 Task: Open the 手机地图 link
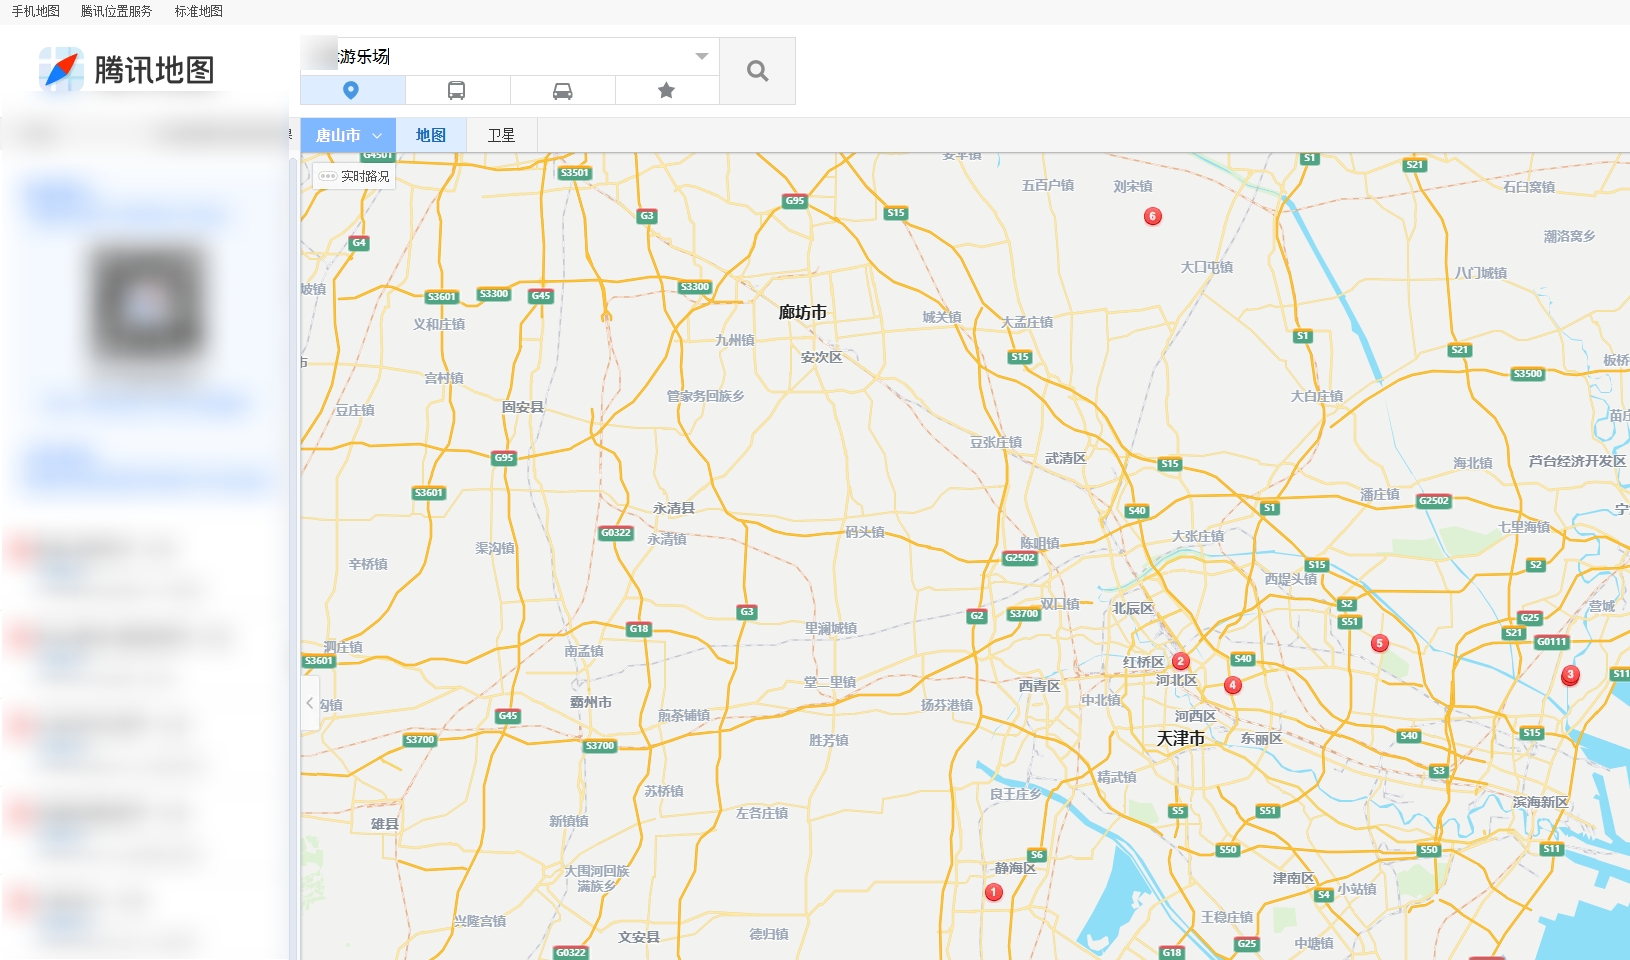tap(36, 11)
